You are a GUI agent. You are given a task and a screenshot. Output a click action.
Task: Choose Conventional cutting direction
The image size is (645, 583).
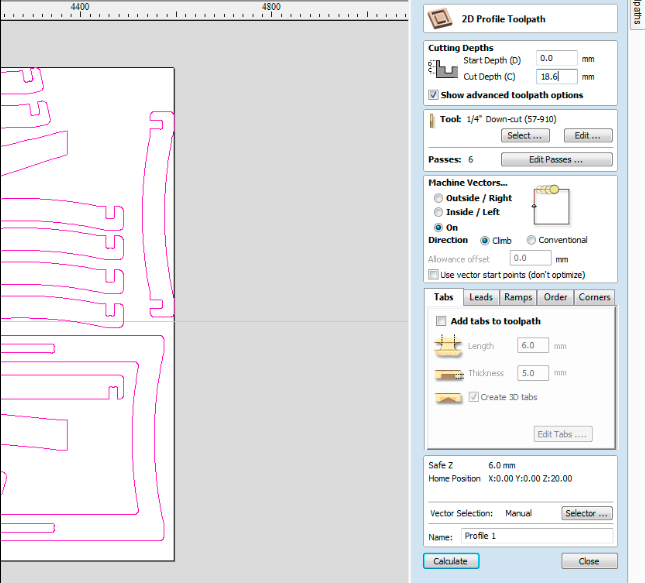pyautogui.click(x=531, y=240)
